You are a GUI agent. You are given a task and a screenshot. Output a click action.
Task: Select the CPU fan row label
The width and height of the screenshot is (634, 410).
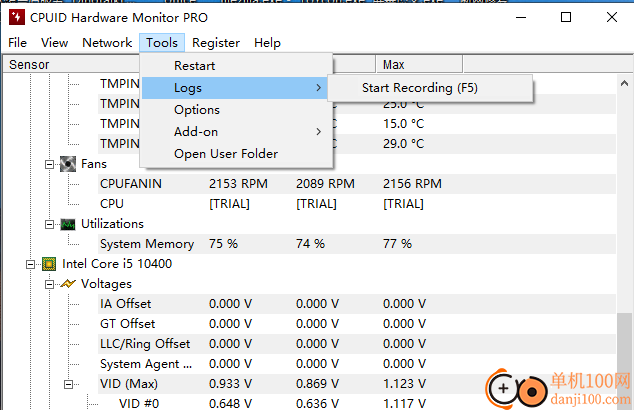(x=112, y=204)
